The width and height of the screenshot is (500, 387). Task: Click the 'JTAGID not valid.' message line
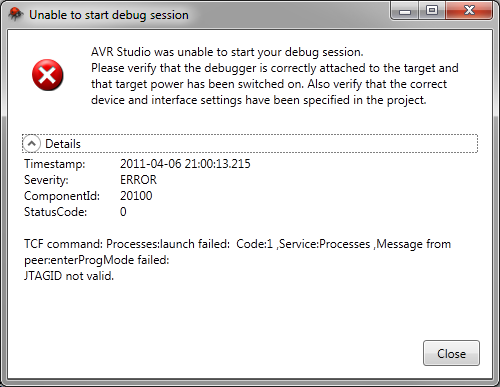(x=69, y=276)
